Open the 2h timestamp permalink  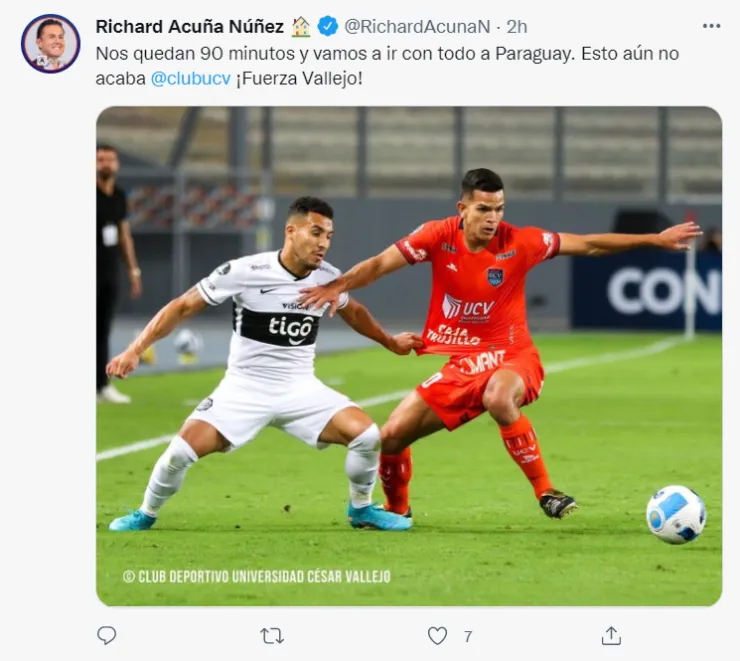[517, 26]
